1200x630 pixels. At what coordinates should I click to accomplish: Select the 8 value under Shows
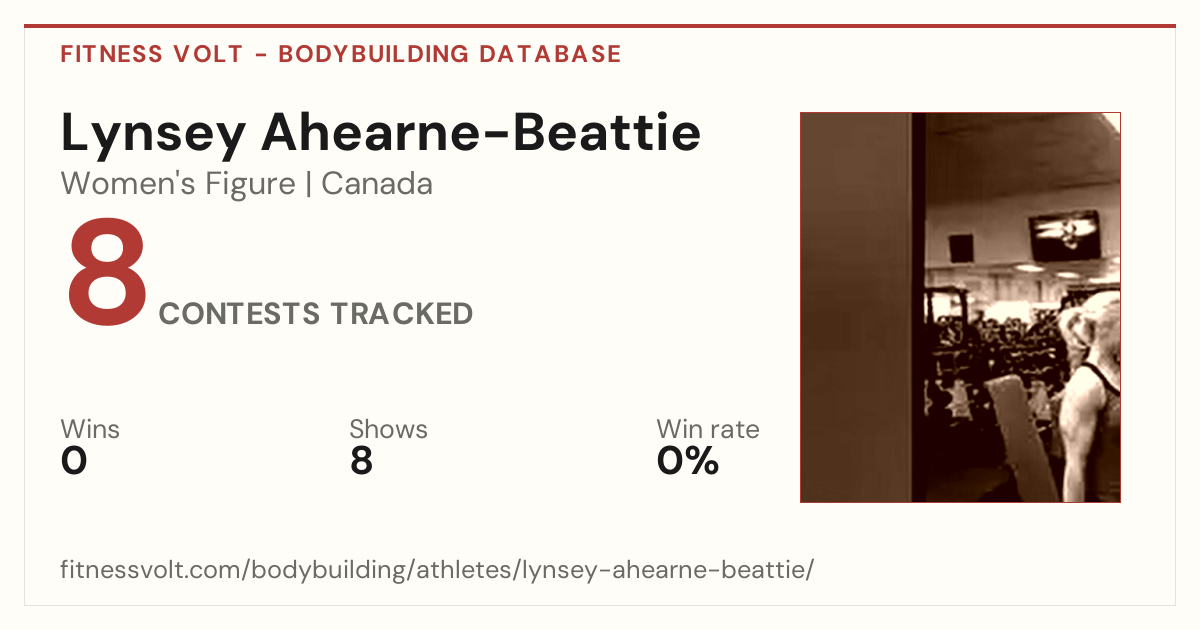click(361, 461)
